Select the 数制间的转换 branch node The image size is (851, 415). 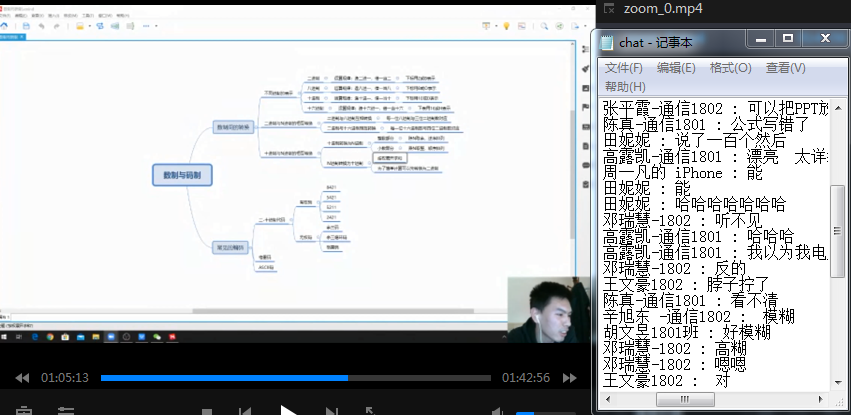[233, 127]
